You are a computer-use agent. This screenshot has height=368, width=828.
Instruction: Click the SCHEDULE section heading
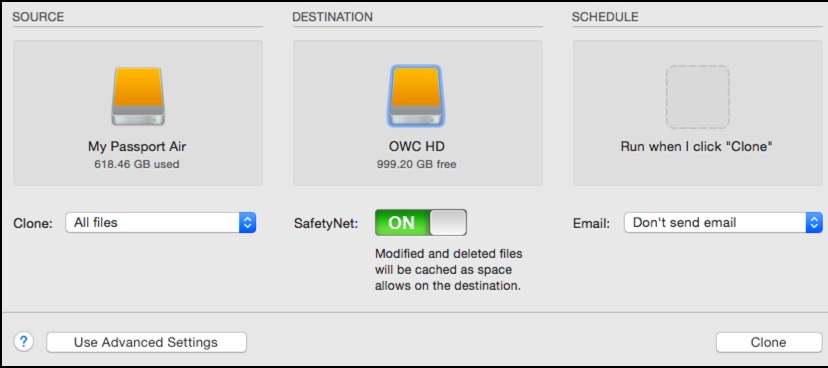[x=605, y=17]
